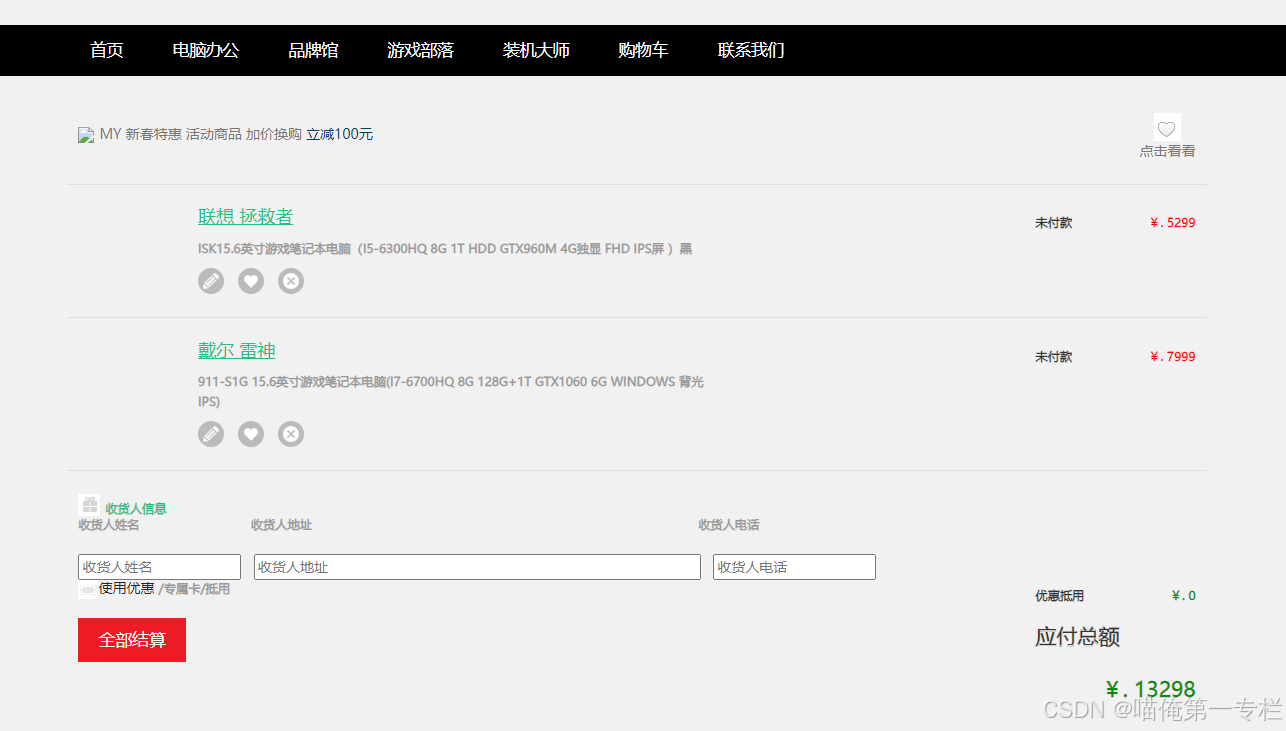Screen dimensions: 1286x731
Task: Favorite the 联想 拯救者 item with heart icon
Action: pyautogui.click(x=251, y=281)
